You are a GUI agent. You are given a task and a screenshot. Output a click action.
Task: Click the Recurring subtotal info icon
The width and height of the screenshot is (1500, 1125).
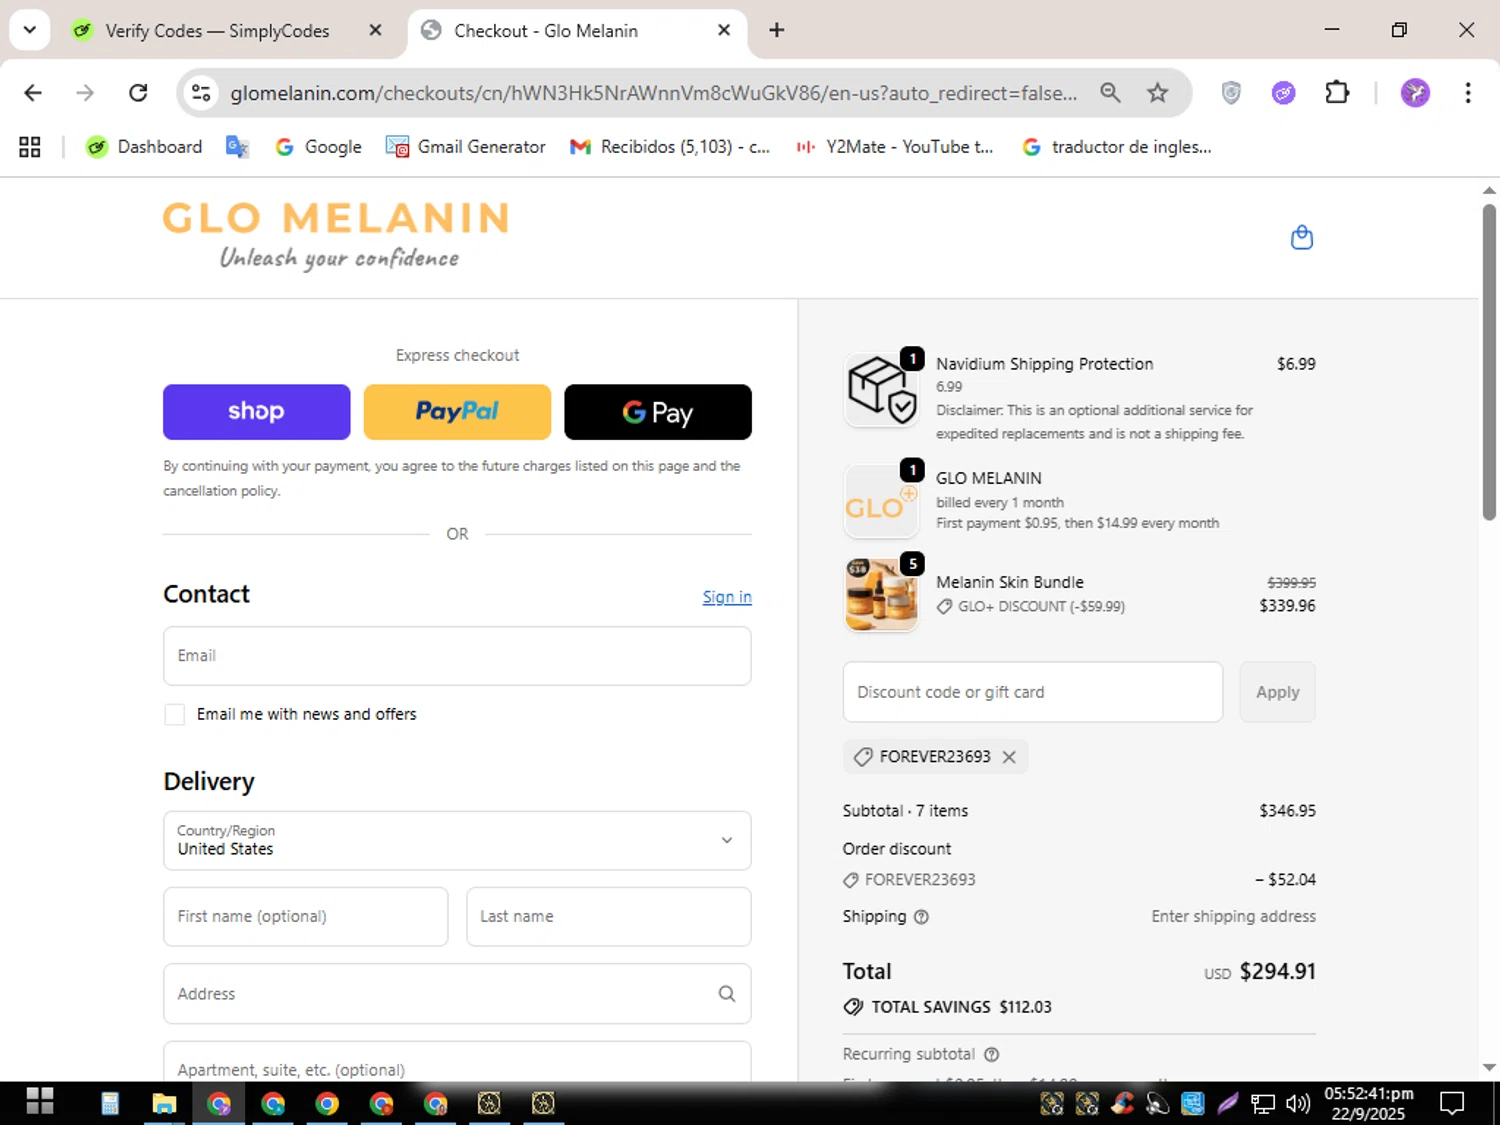[x=991, y=1054]
